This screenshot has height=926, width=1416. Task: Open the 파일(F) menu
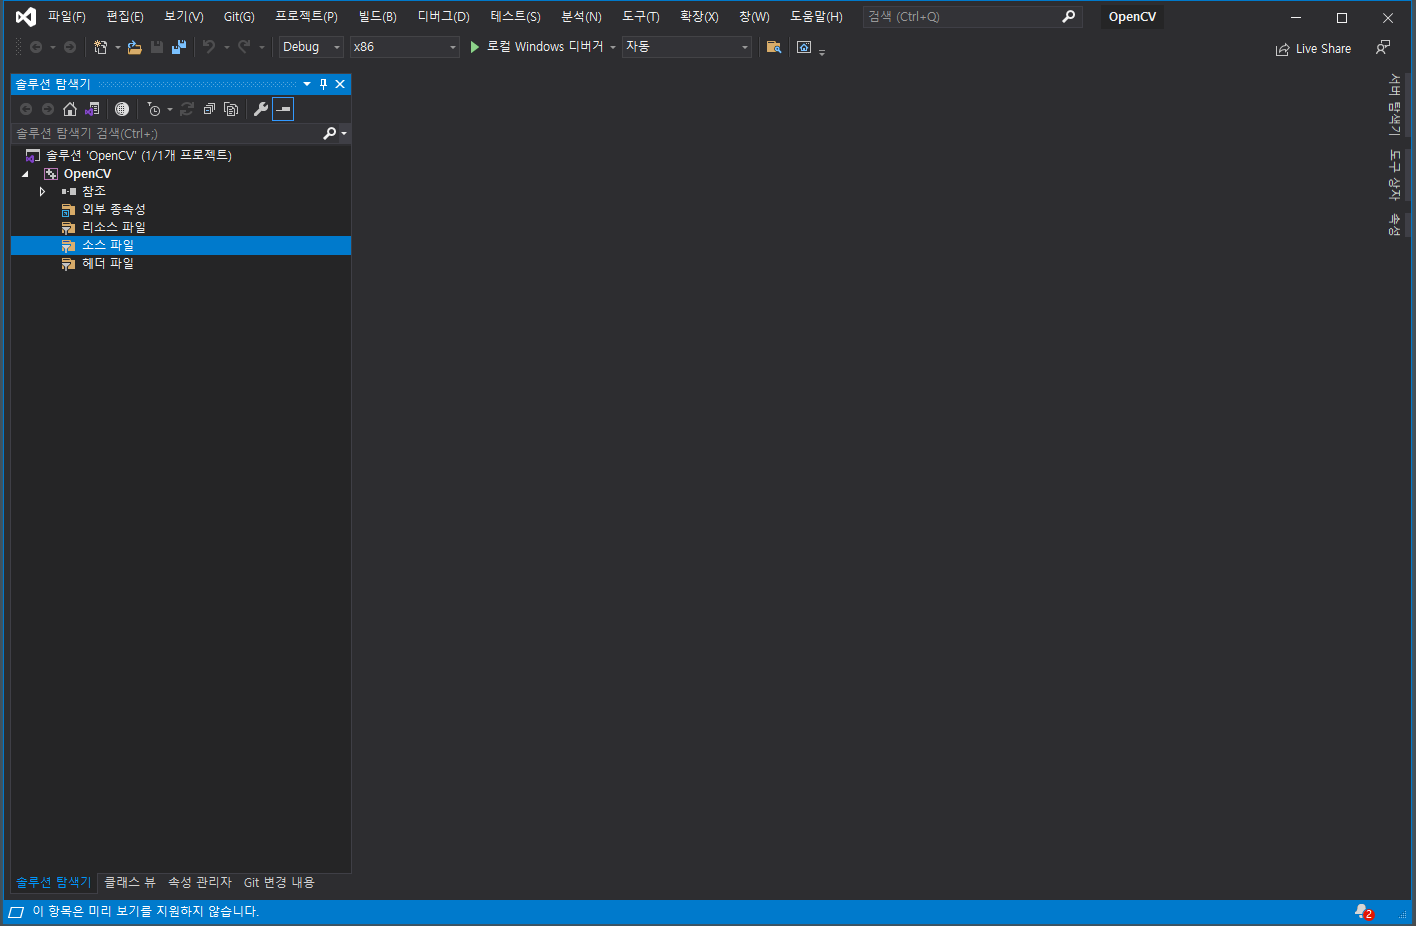pyautogui.click(x=67, y=17)
